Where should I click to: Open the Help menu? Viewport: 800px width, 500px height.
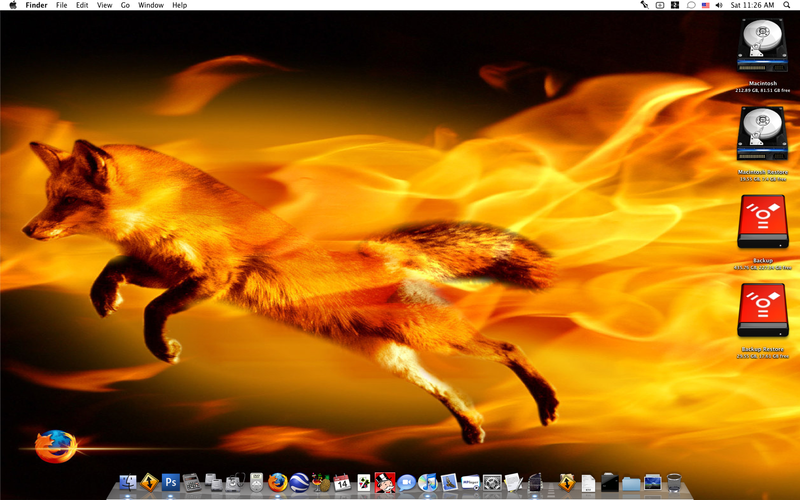[x=180, y=5]
